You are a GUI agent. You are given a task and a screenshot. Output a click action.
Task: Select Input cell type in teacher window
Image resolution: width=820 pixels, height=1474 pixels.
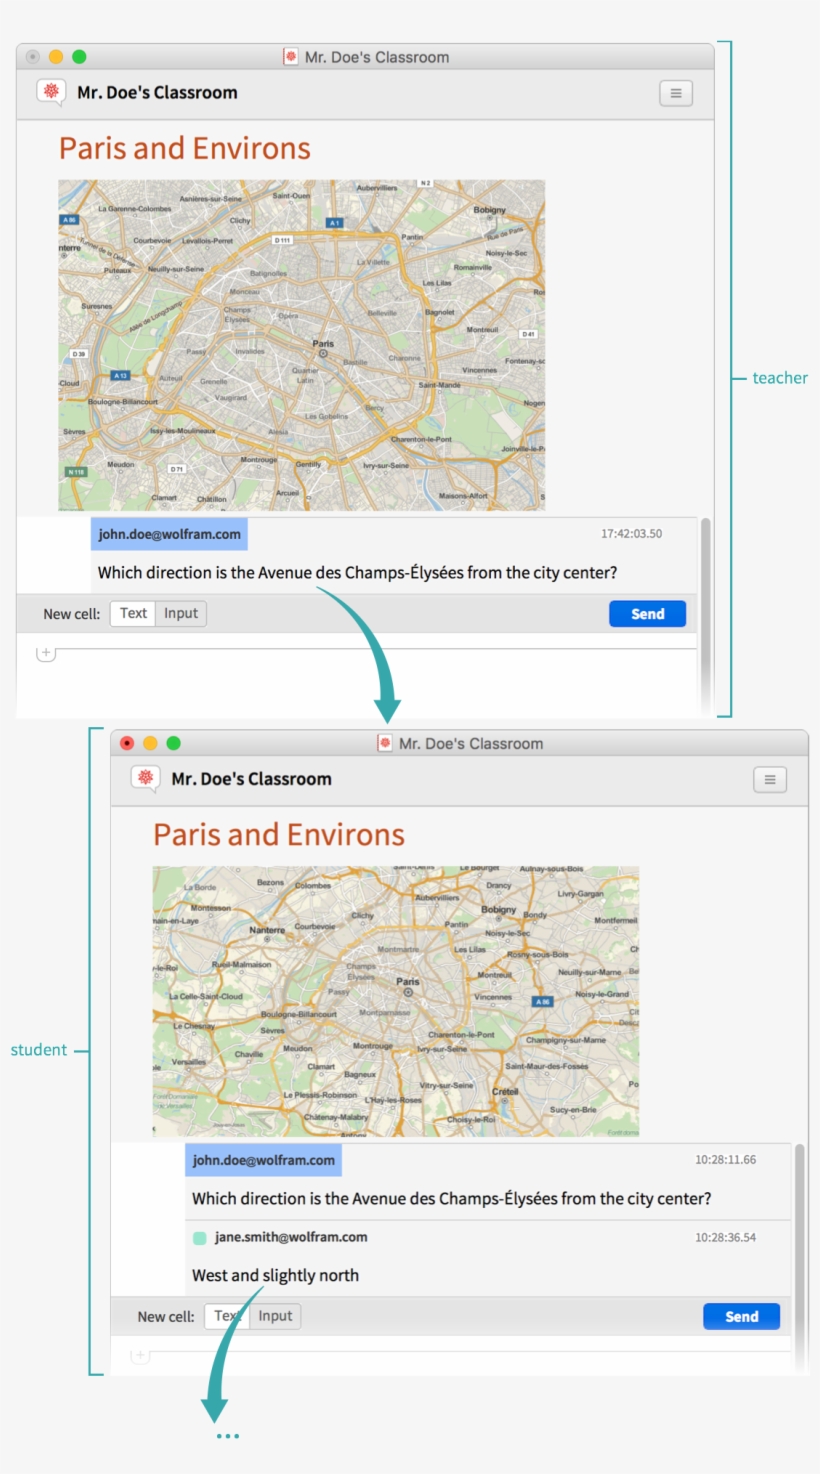coord(181,614)
